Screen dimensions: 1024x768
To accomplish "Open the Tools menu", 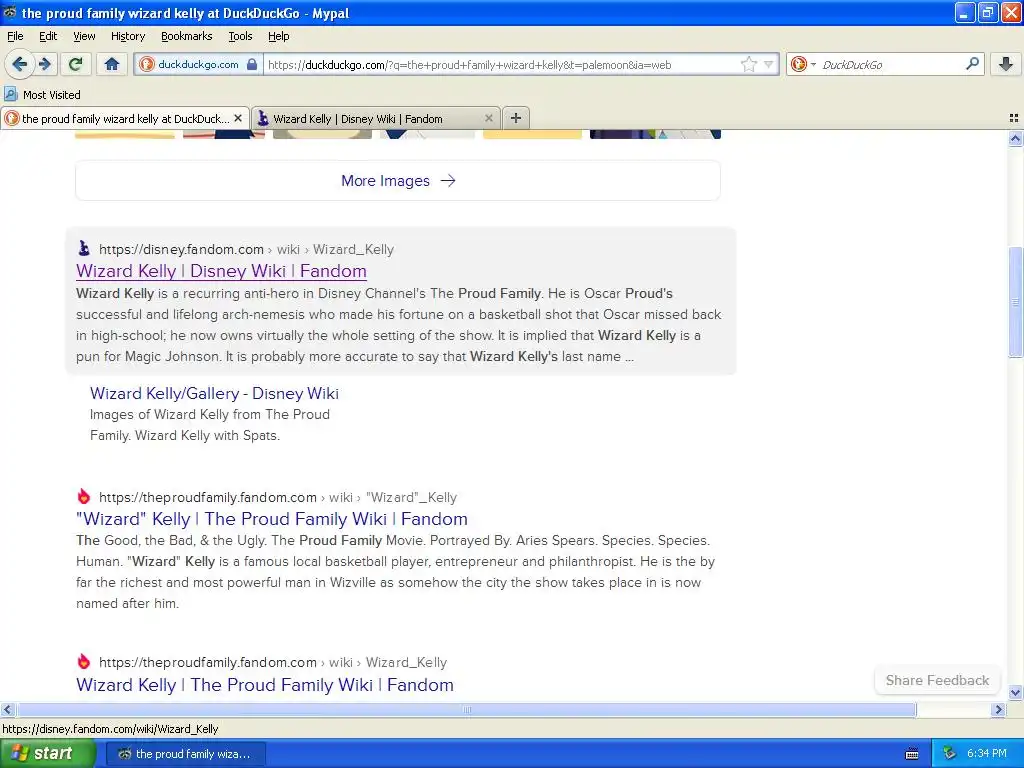I will [240, 36].
